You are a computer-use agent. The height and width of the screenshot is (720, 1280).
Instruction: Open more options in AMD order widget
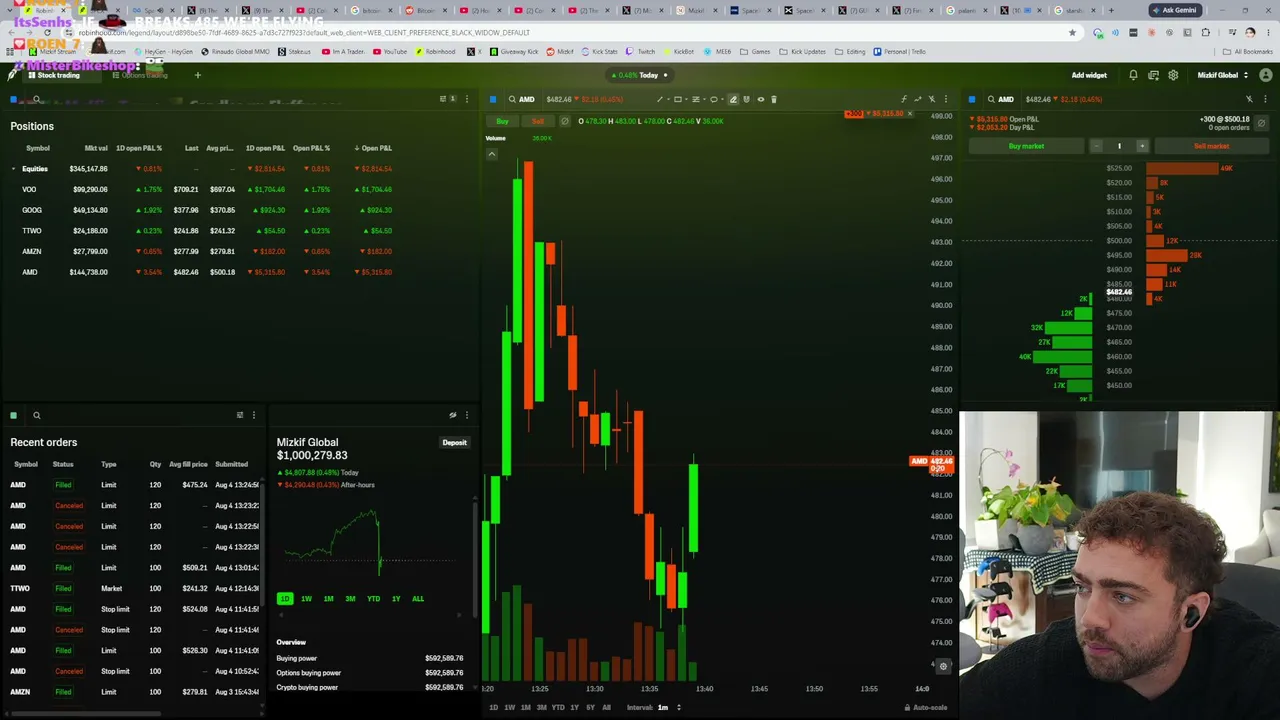[1265, 99]
